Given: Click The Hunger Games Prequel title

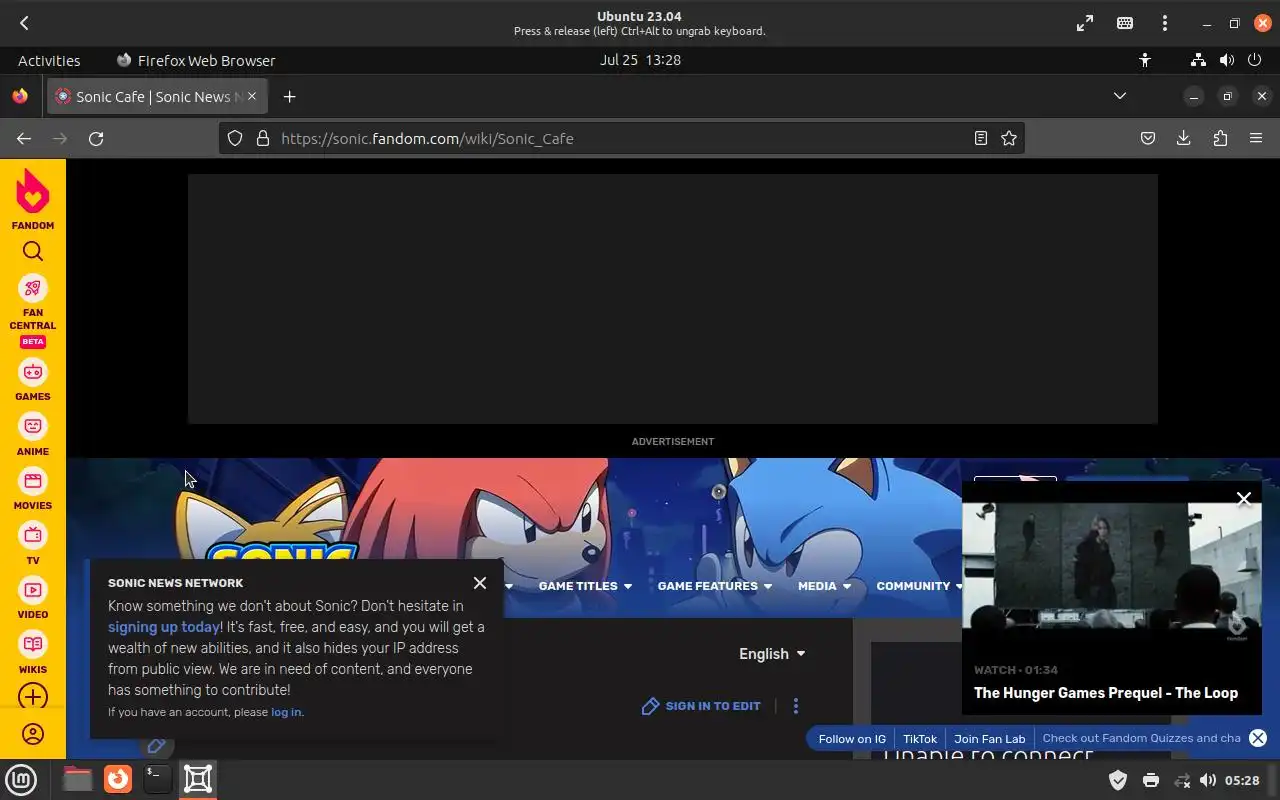Looking at the screenshot, I should [x=1106, y=693].
